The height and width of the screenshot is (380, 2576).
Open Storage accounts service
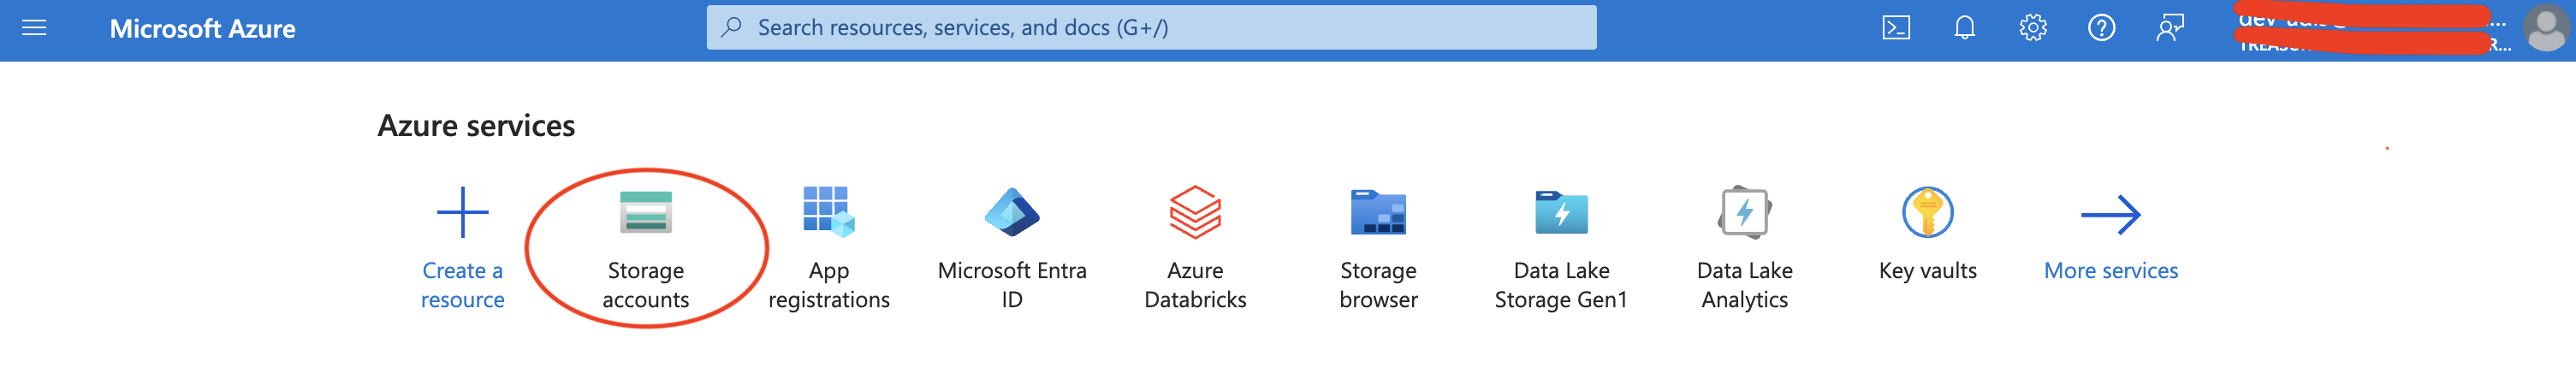[646, 212]
